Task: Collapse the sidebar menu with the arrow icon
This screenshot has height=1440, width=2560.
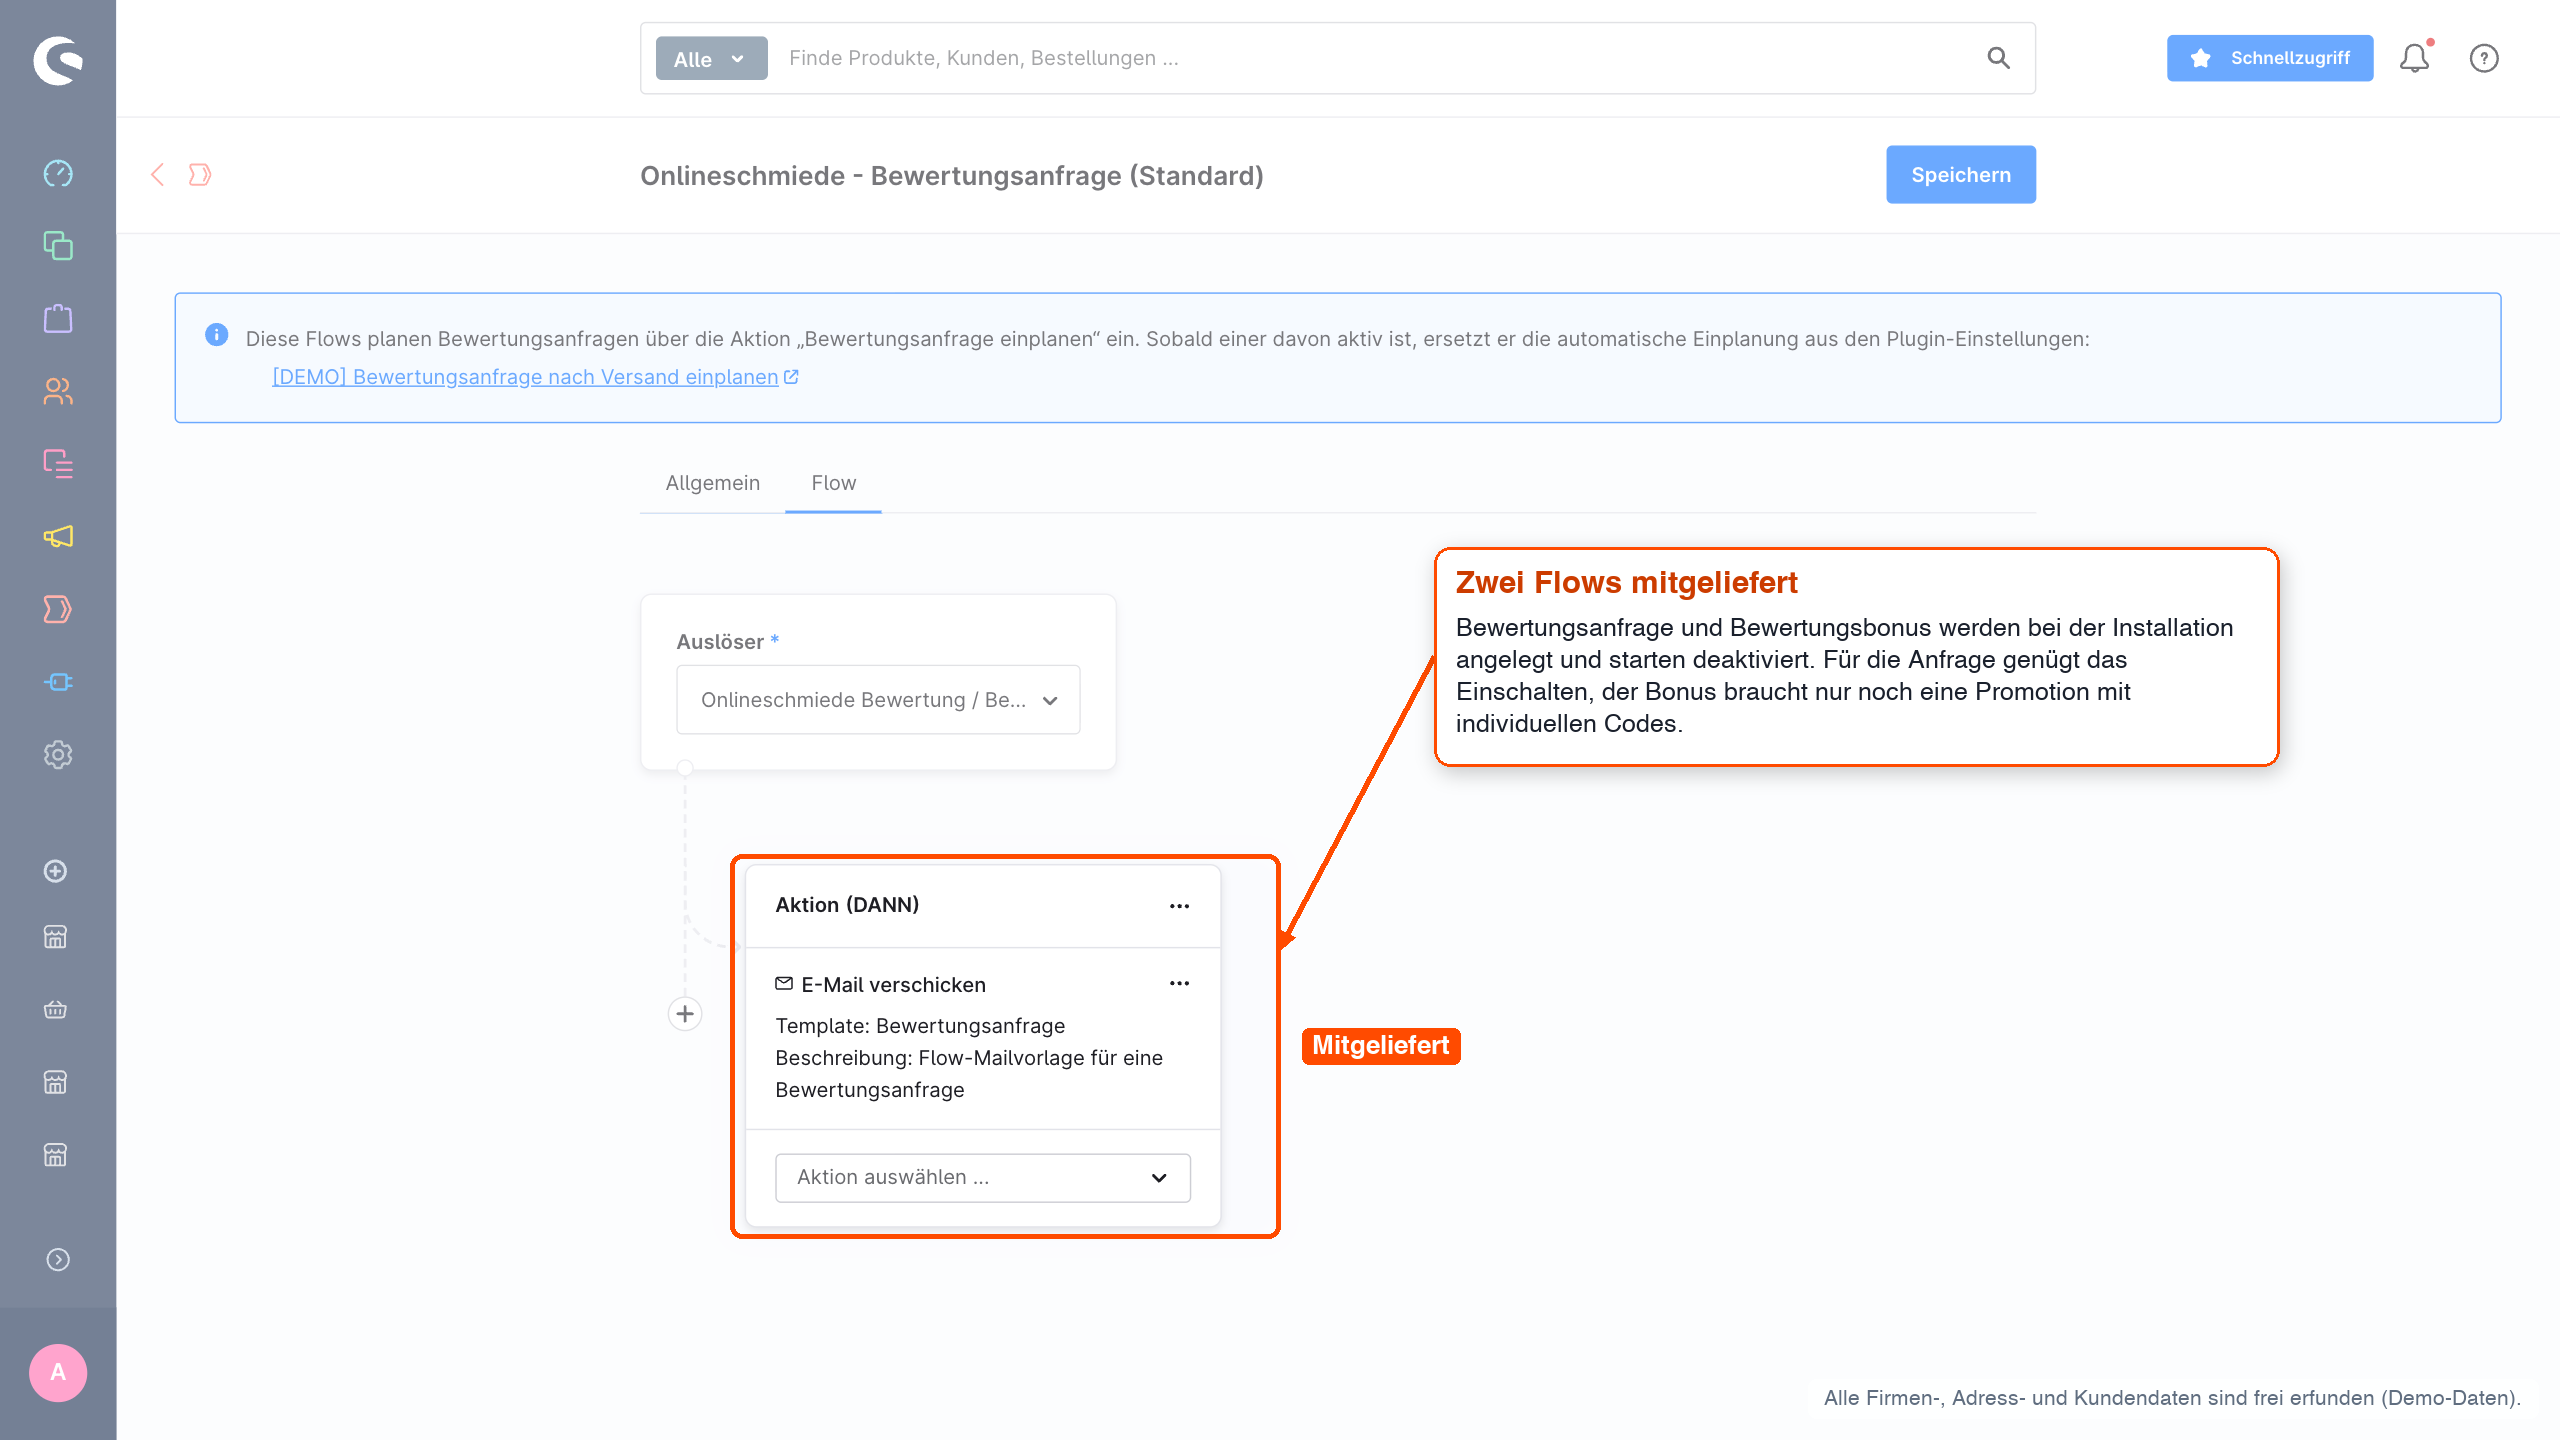Action: coord(58,1260)
